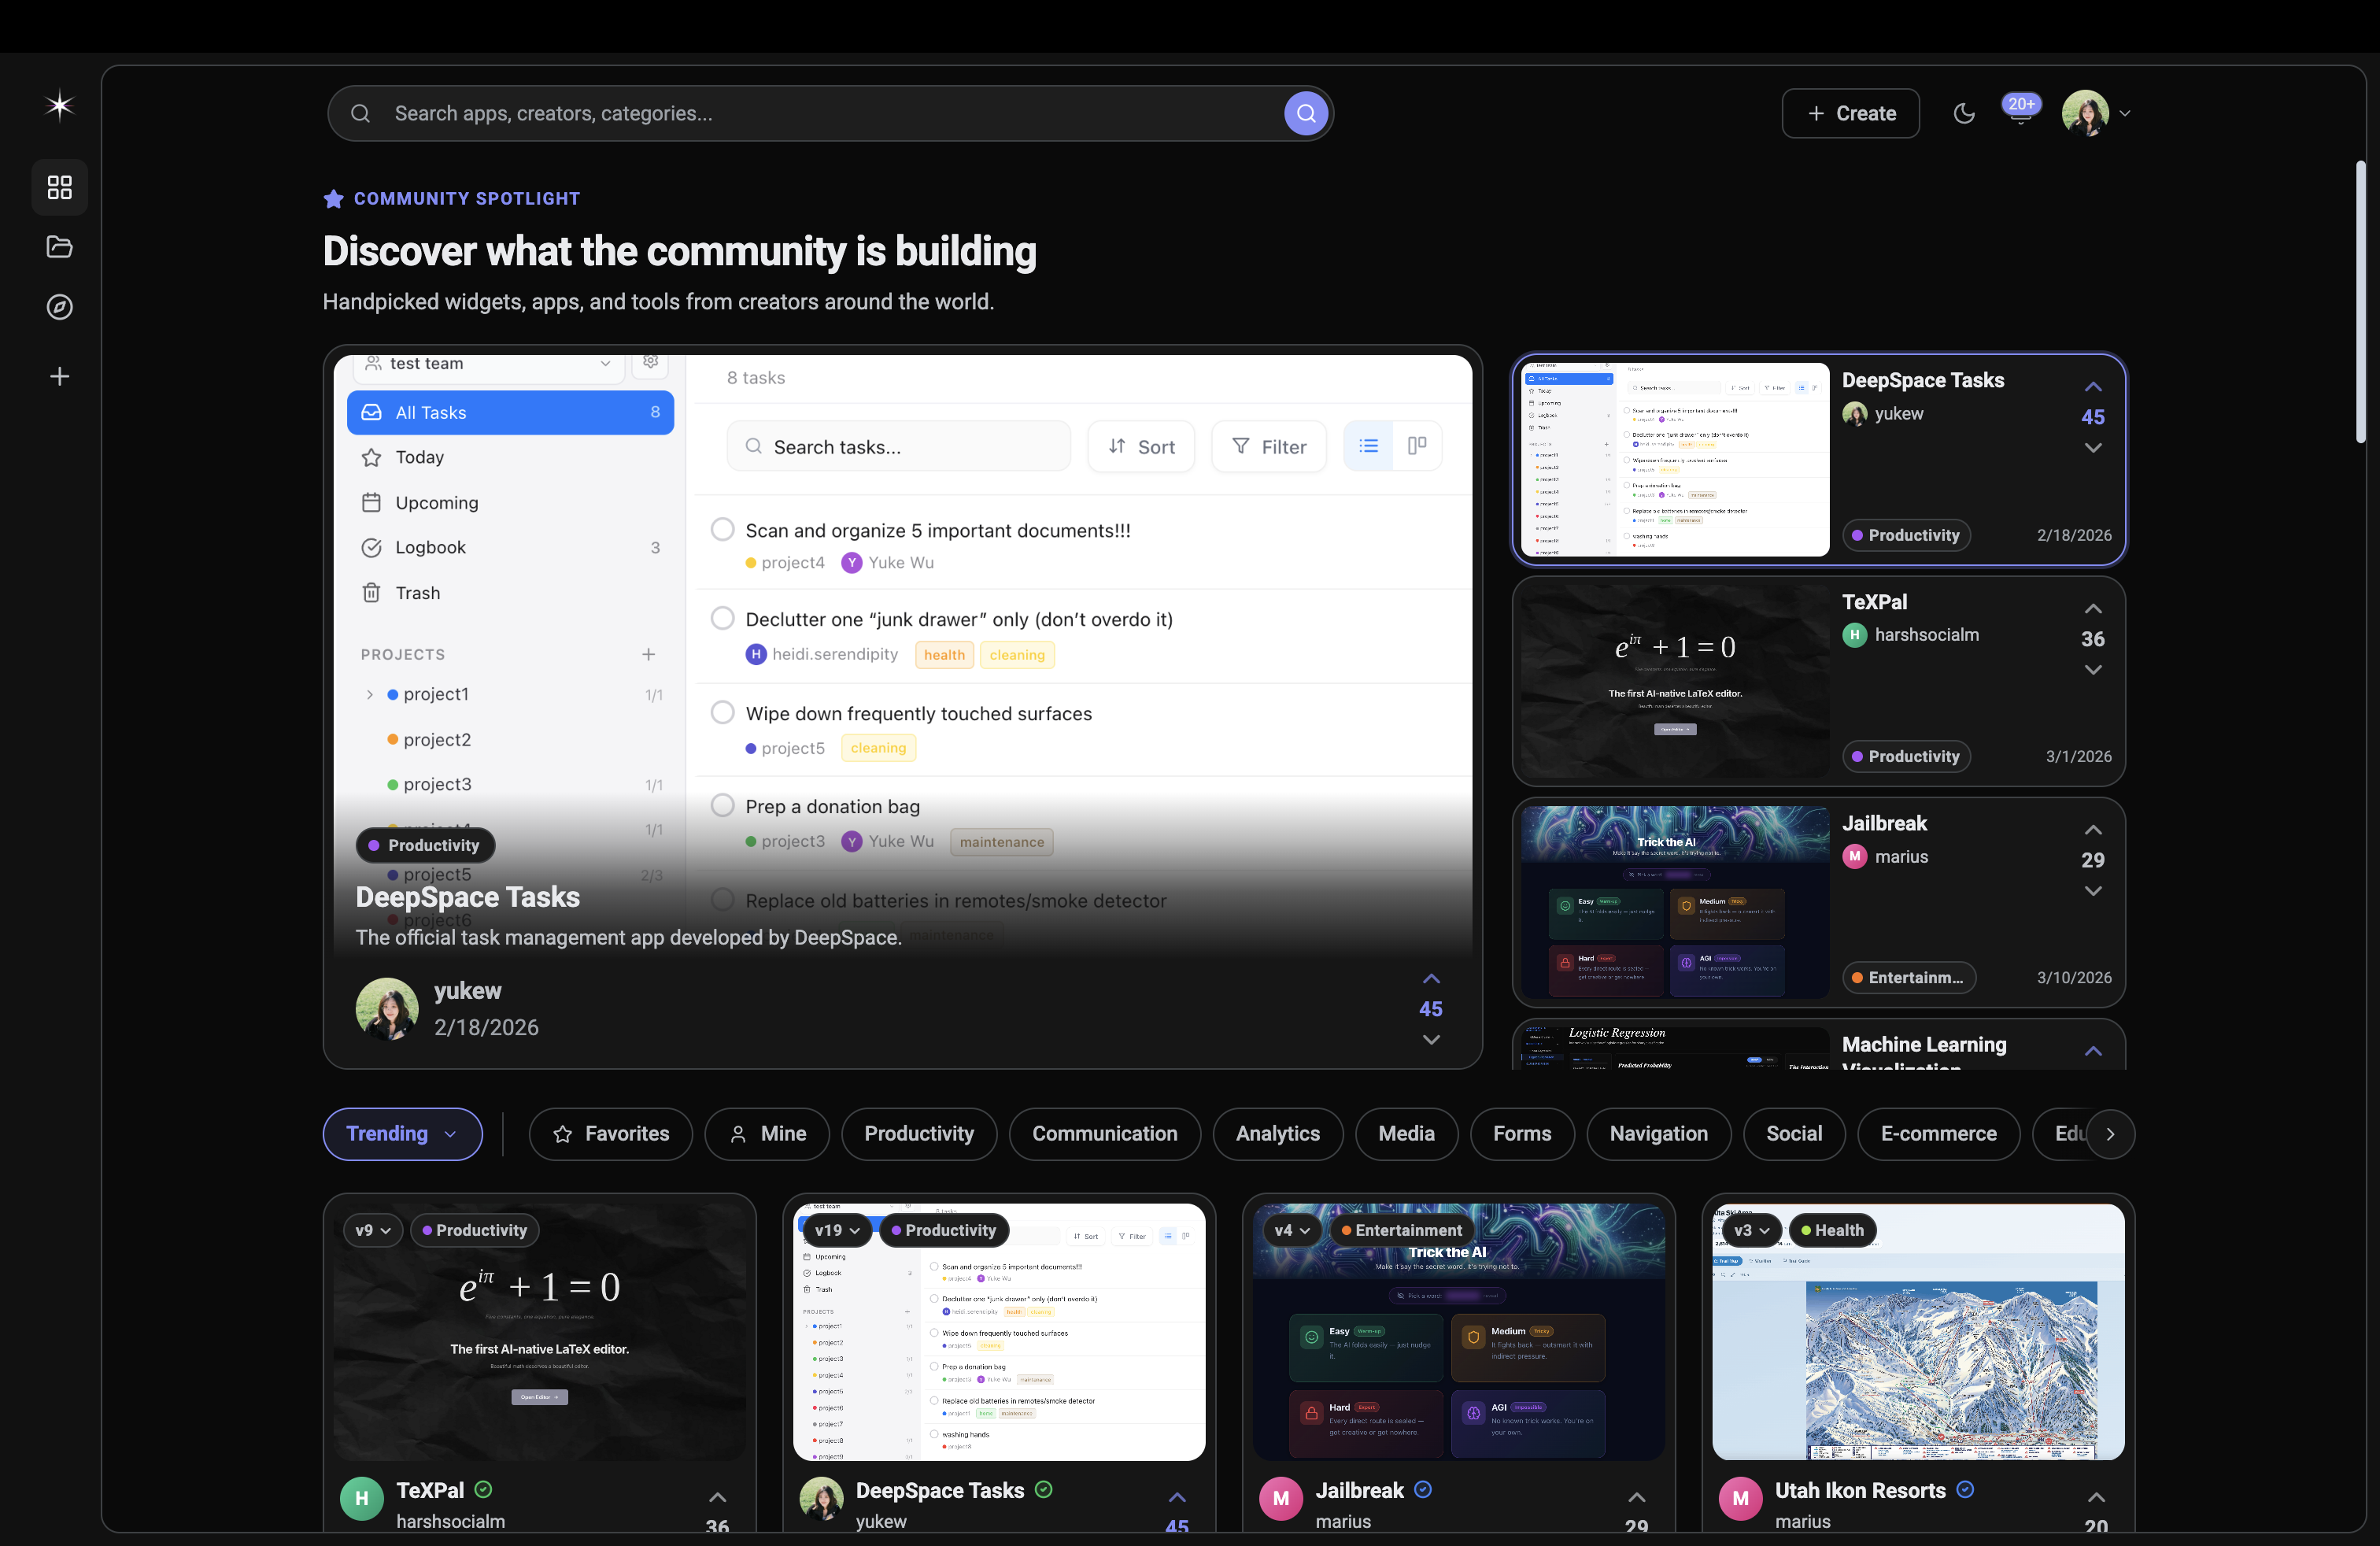Click the Entertainment tag on Jailbreak spotlight item
This screenshot has height=1546, width=2380.
[1909, 978]
